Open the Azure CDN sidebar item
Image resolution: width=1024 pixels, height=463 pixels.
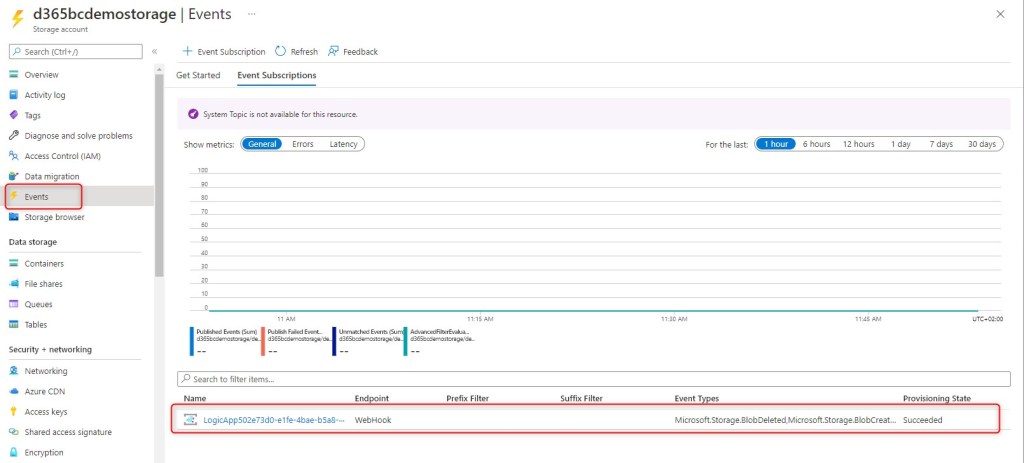(x=46, y=391)
